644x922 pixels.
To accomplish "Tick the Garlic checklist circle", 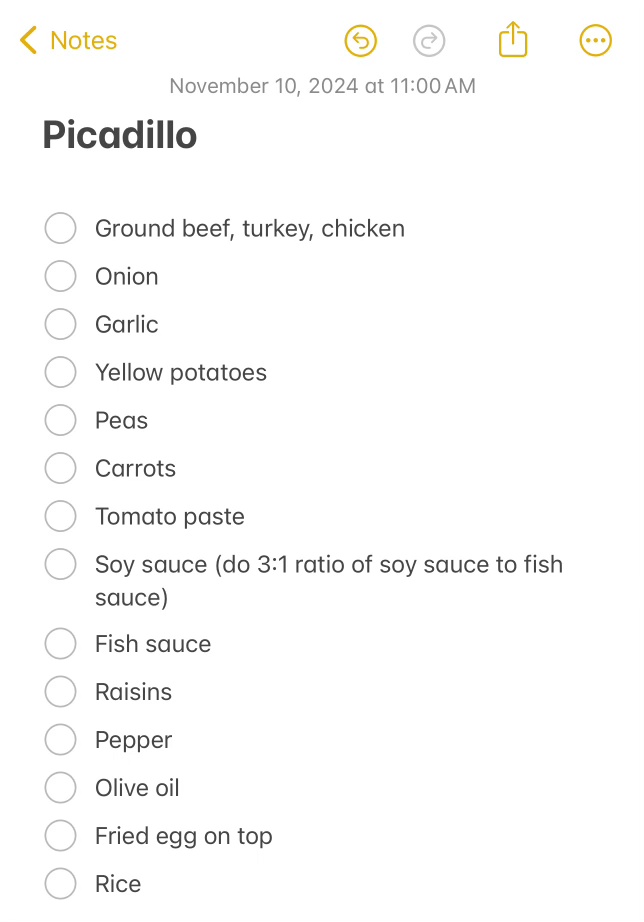I will 61,324.
